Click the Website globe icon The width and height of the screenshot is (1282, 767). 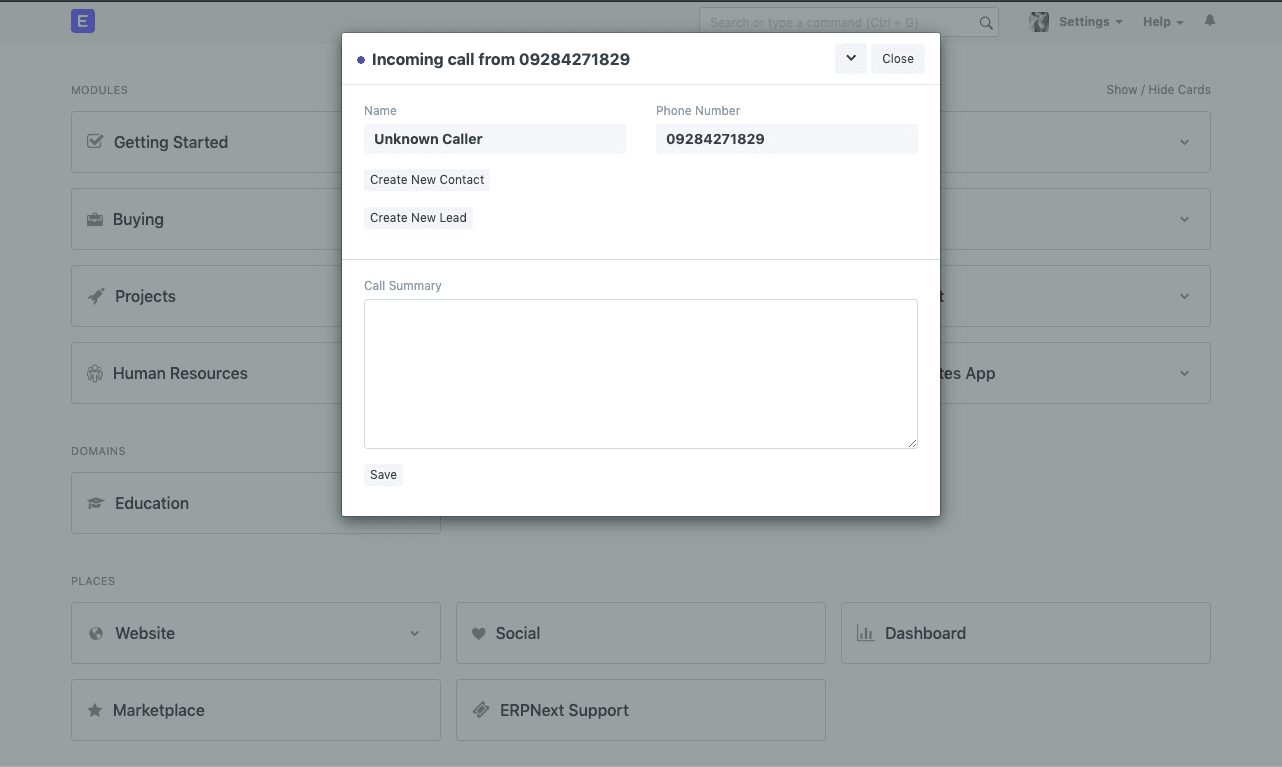[94, 633]
